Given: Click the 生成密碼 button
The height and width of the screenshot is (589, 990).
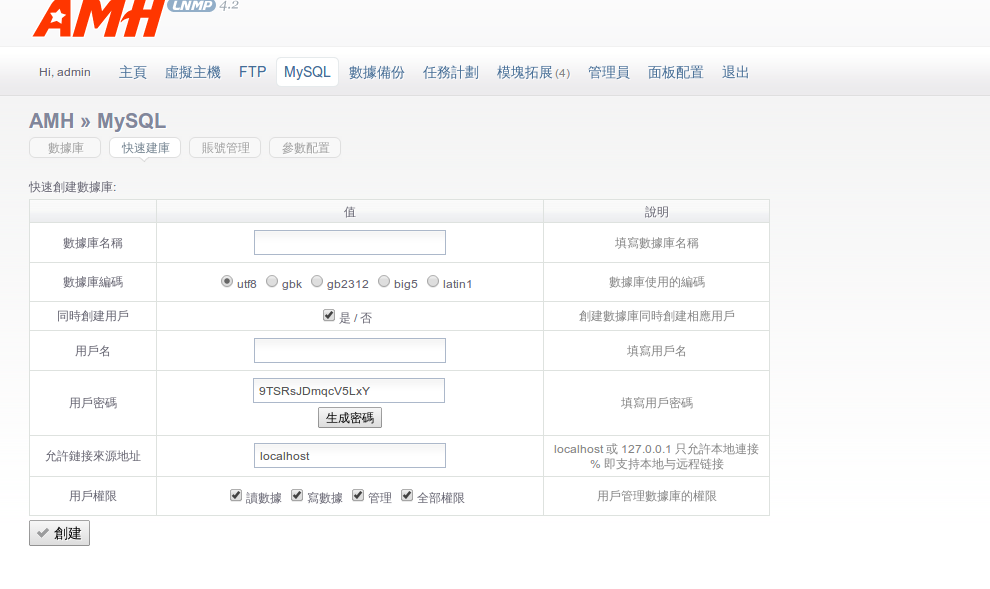Looking at the screenshot, I should 350,418.
